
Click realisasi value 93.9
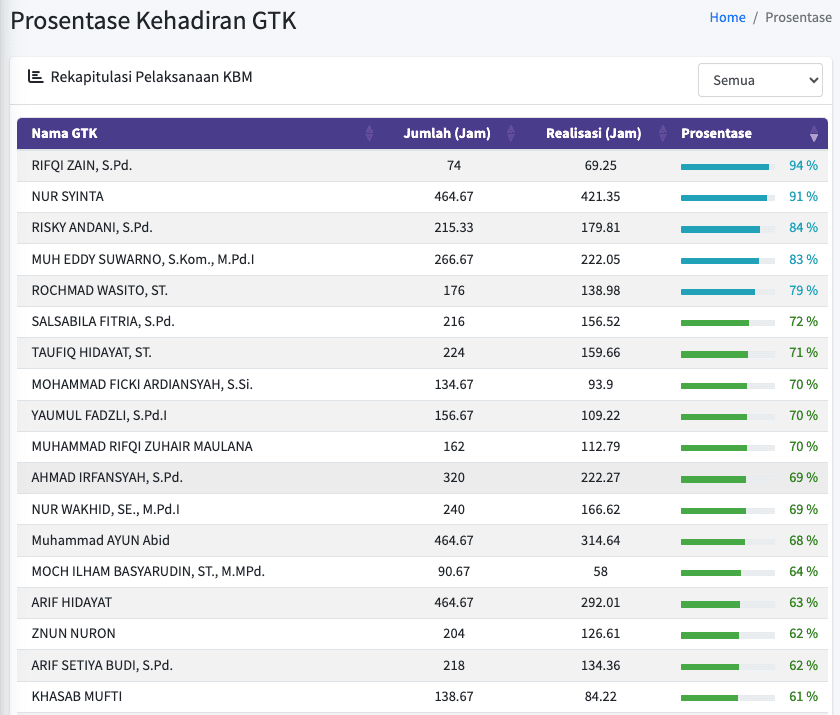(601, 385)
